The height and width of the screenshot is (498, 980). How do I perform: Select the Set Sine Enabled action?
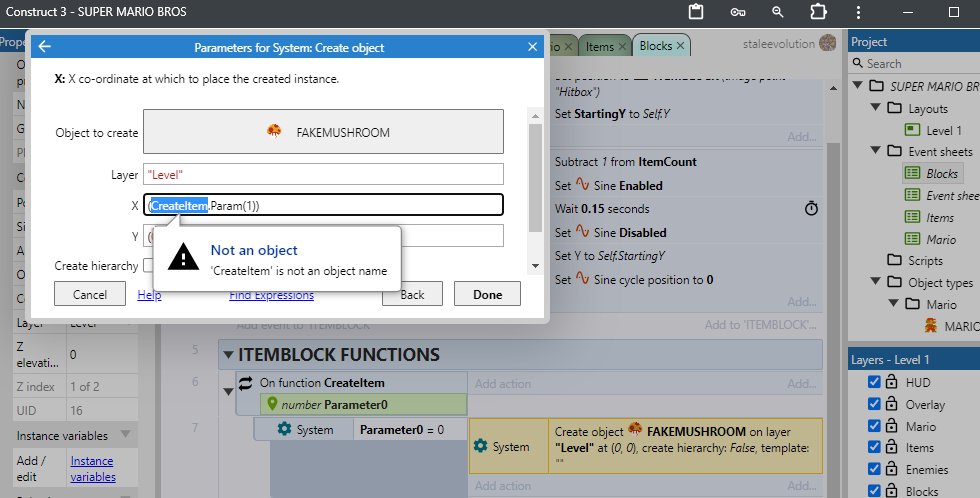pos(686,185)
